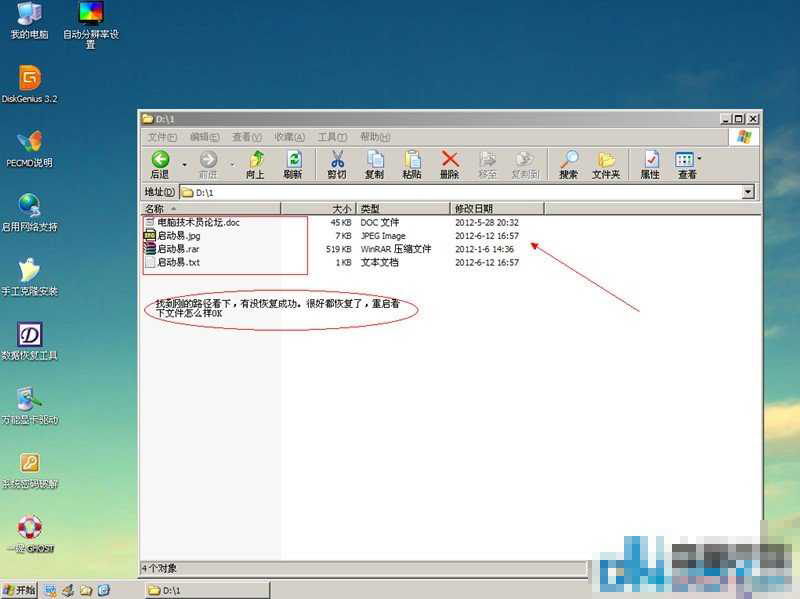
Task: Click the Back (后退) toolbar button
Action: 160,164
